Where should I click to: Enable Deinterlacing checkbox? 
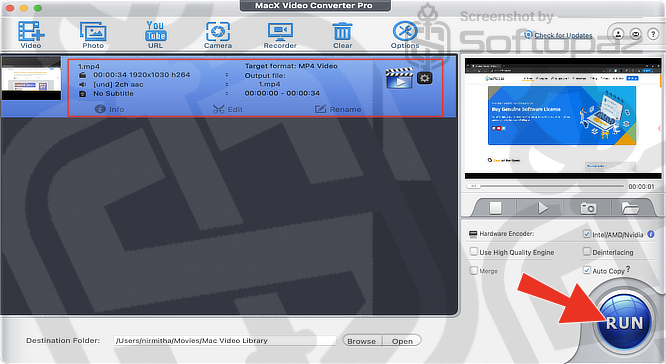(587, 252)
